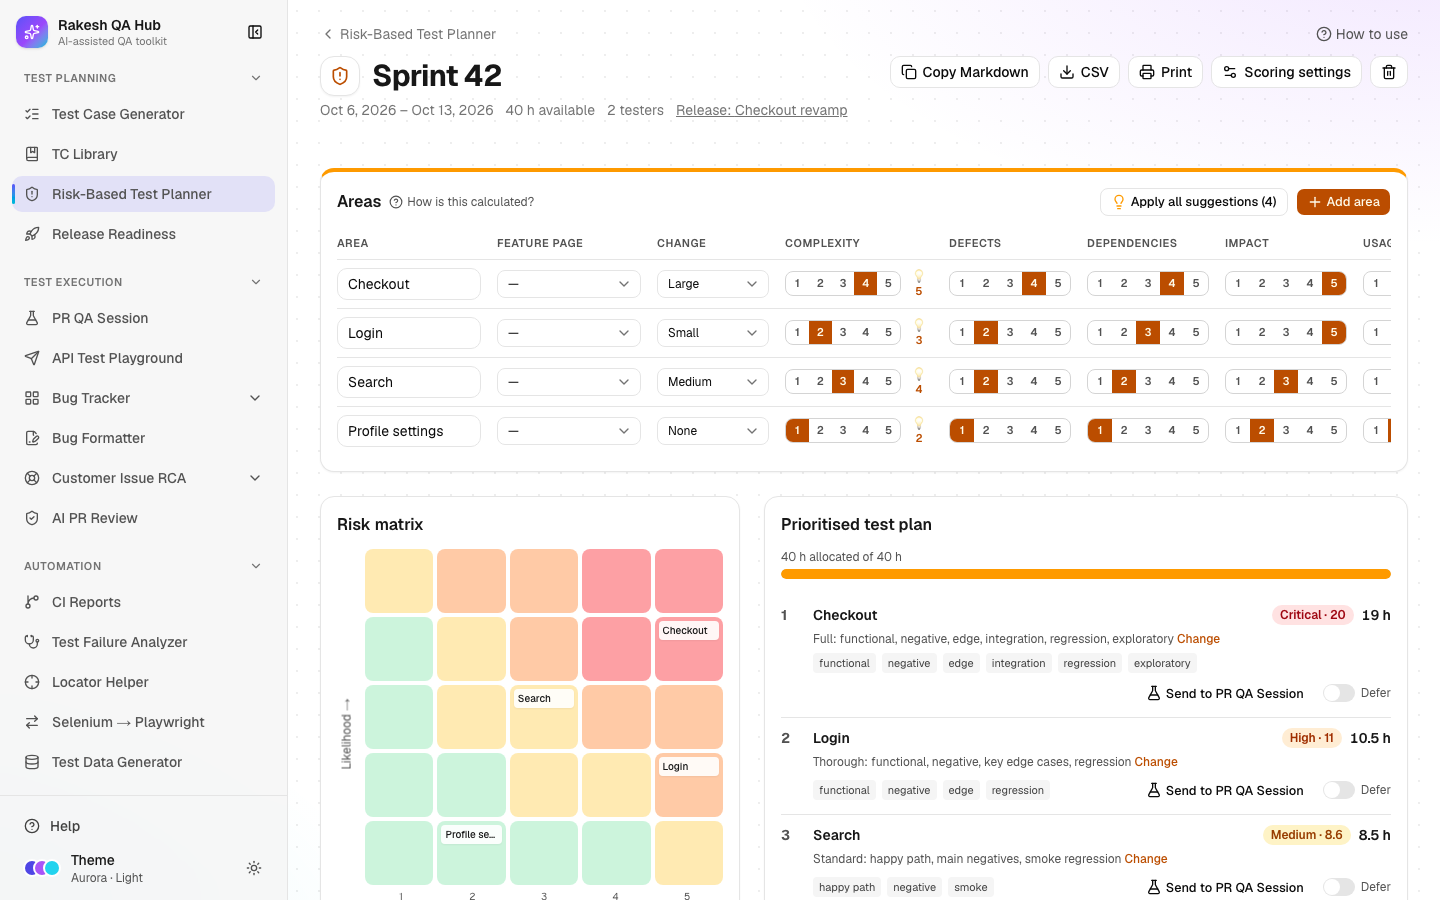Open the Change dropdown showing Small for Login
The image size is (1440, 900).
(713, 333)
